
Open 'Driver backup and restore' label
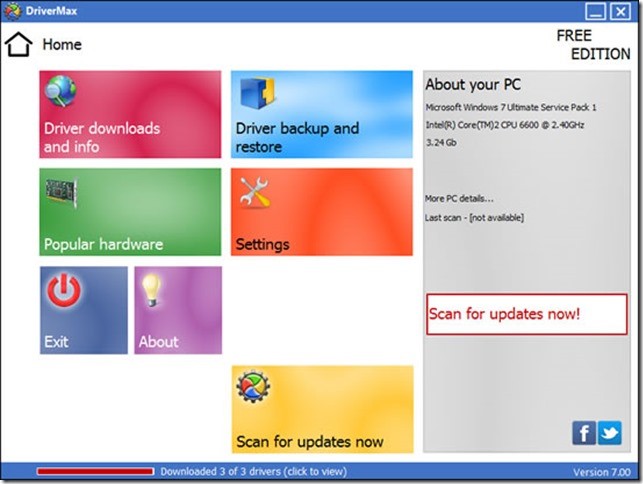(297, 137)
